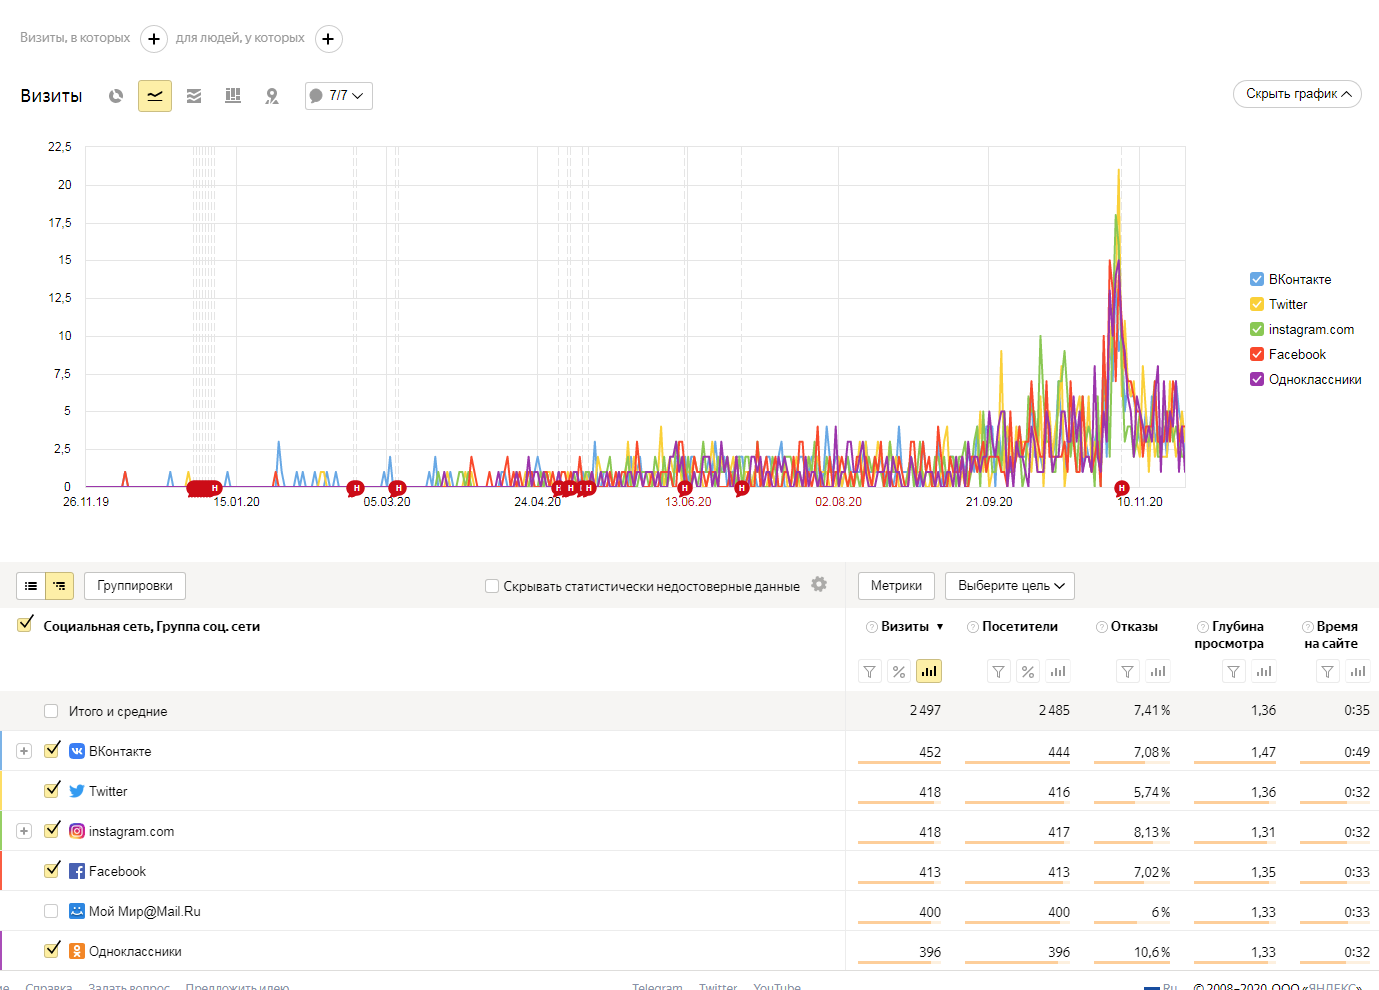Viewport: 1379px width, 990px height.
Task: Uncheck the Одноклассники table row
Action: click(x=52, y=950)
